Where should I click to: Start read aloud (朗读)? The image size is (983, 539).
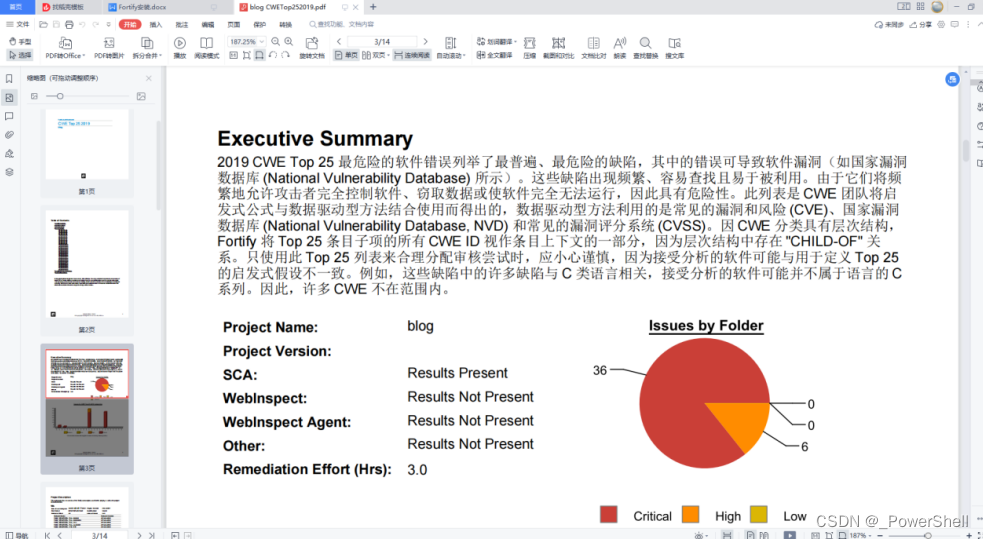[x=619, y=48]
